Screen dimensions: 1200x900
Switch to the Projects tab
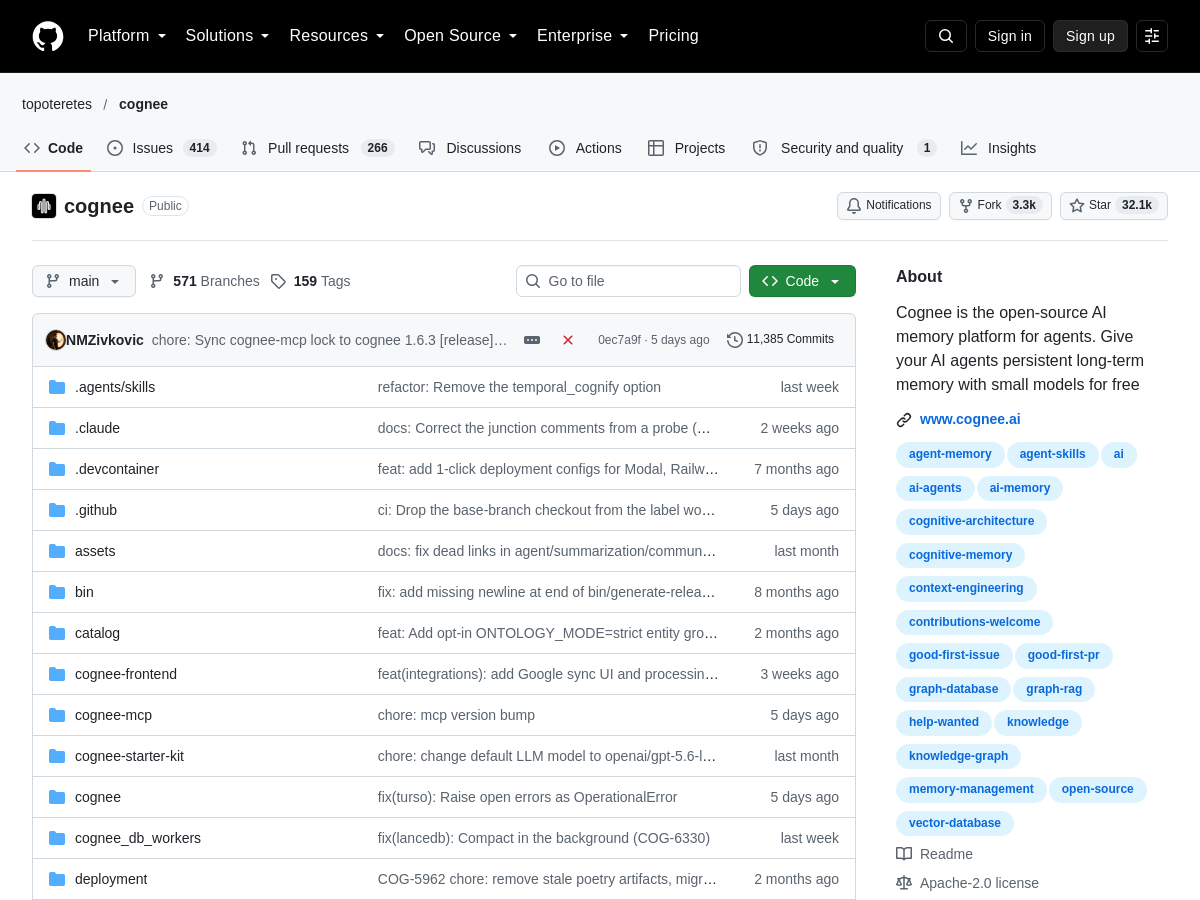[686, 148]
